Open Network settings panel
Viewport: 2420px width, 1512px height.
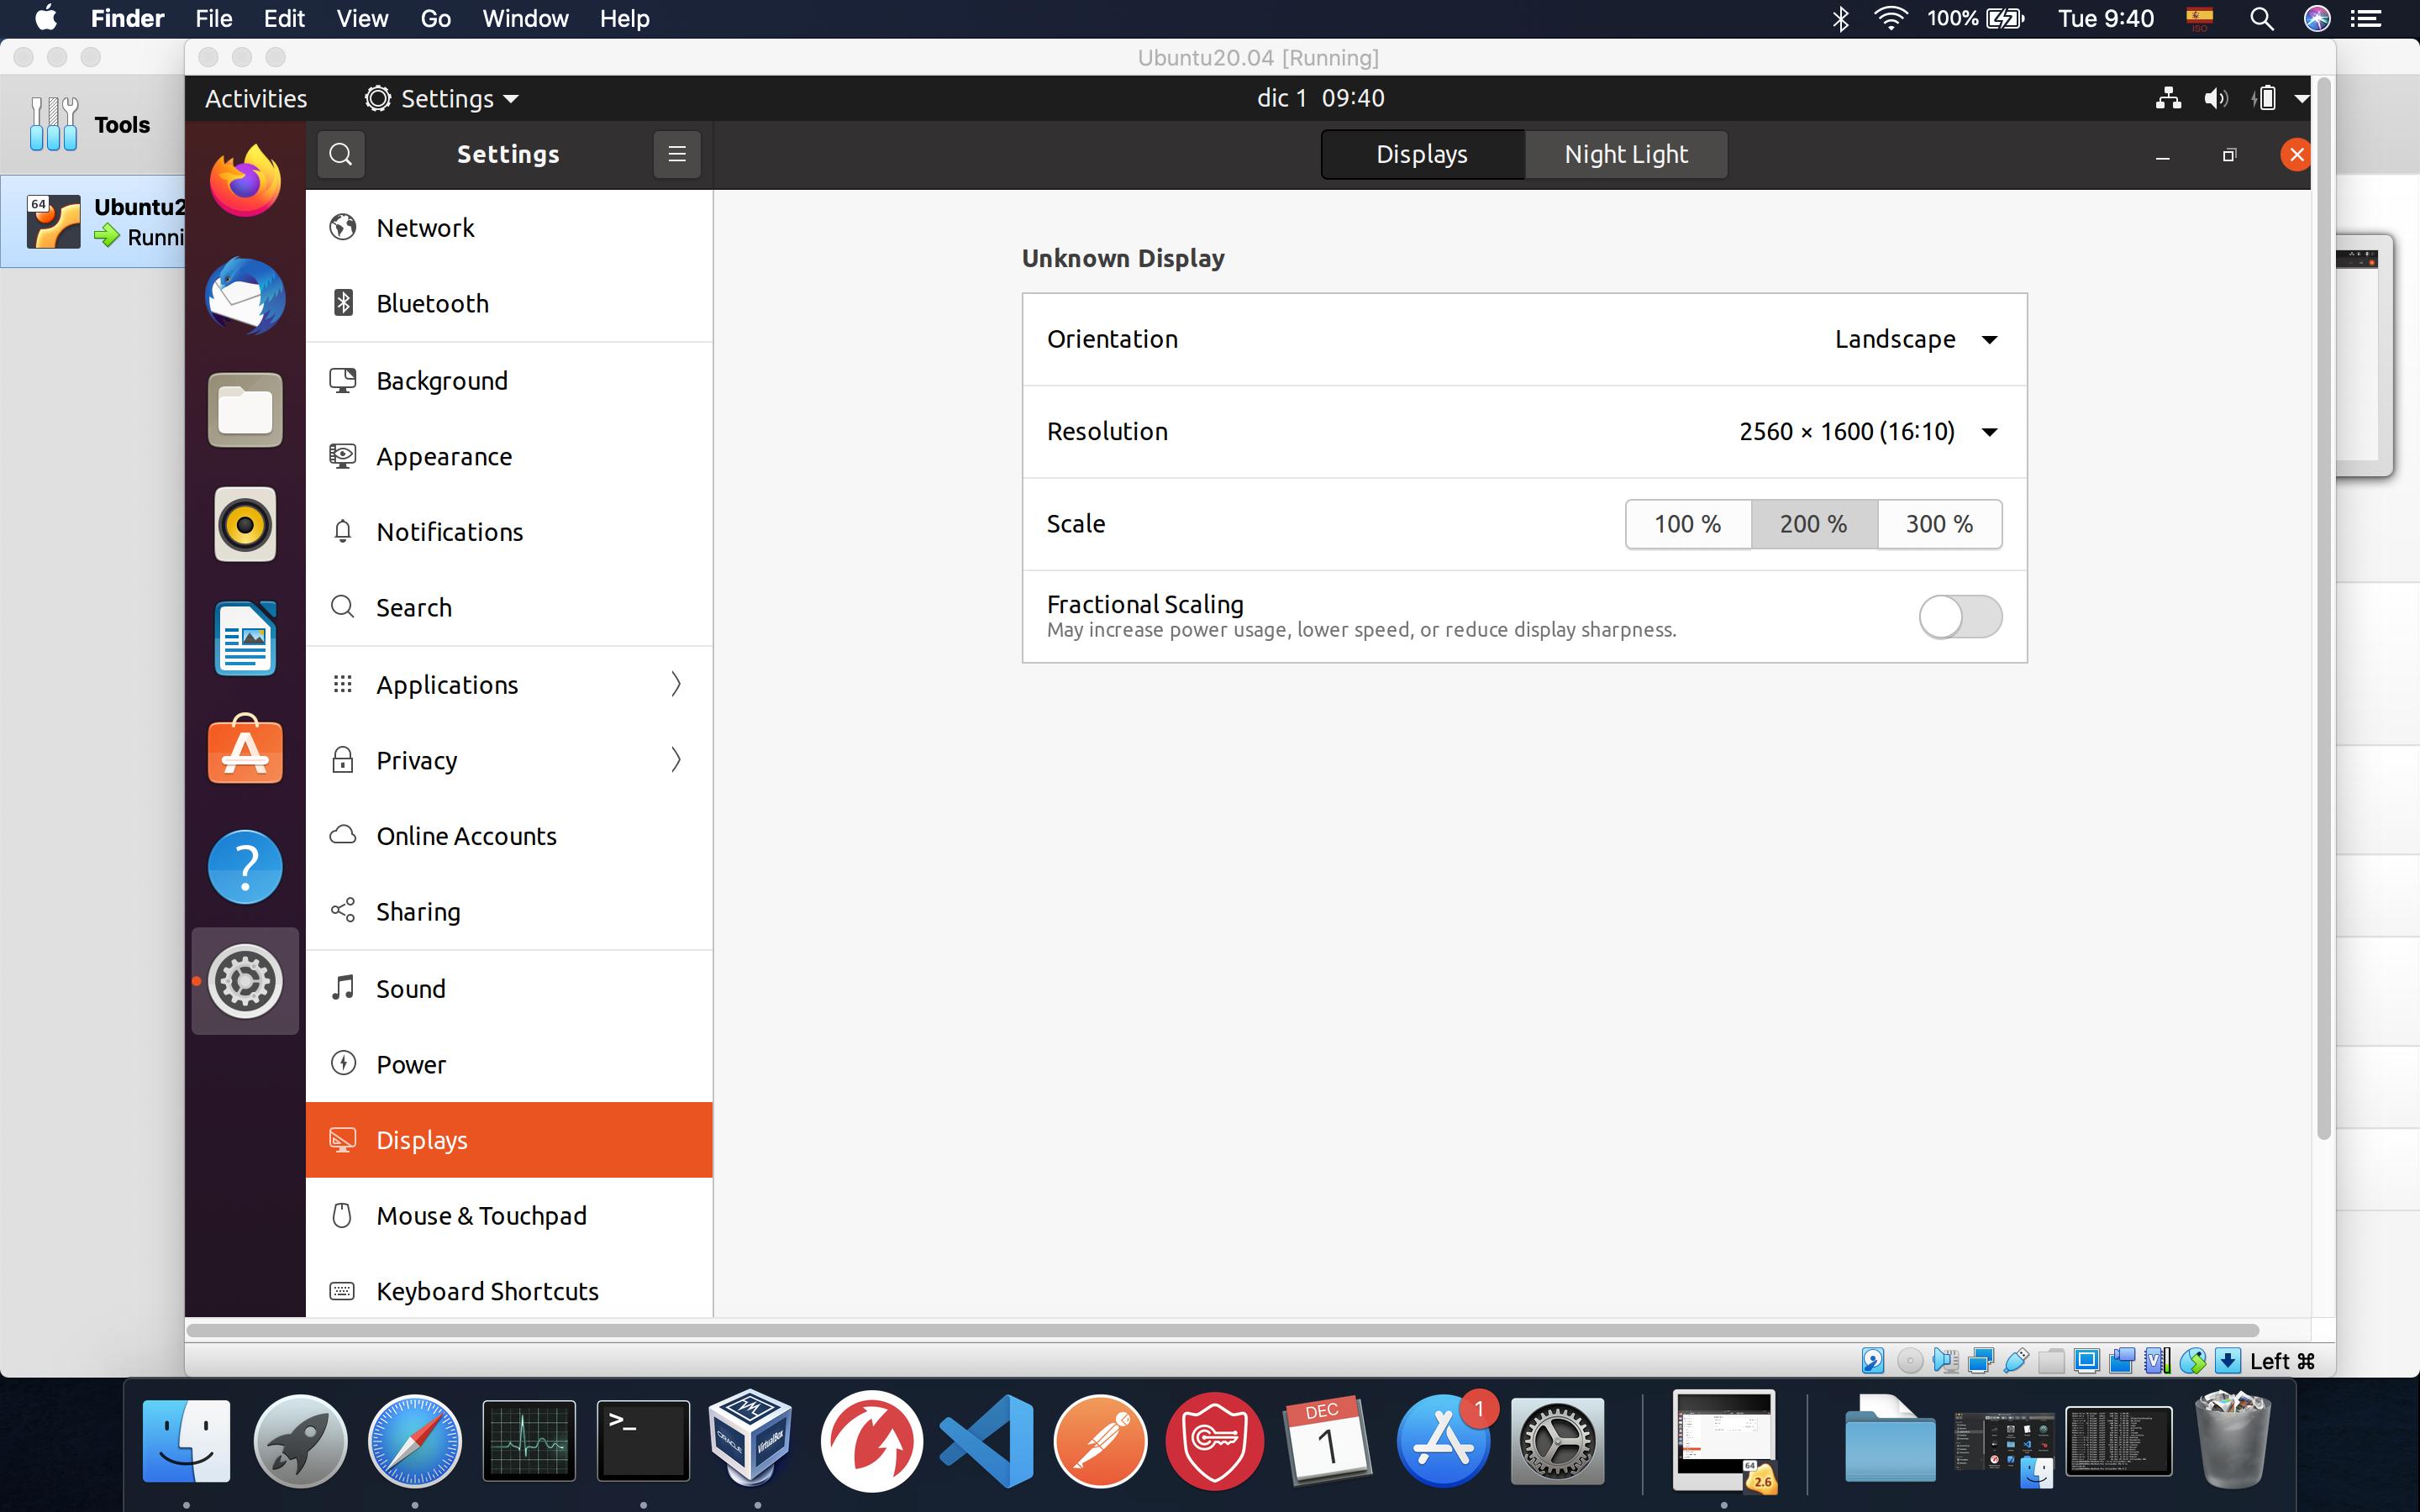(x=509, y=228)
